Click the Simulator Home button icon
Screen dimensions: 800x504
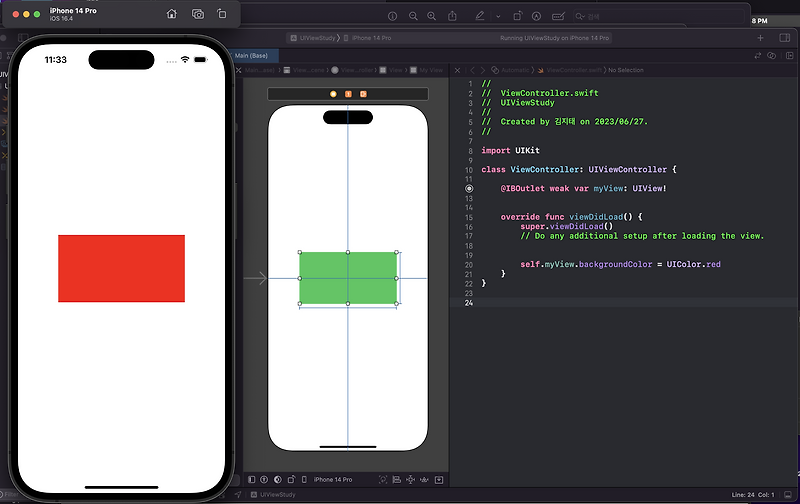[x=172, y=14]
